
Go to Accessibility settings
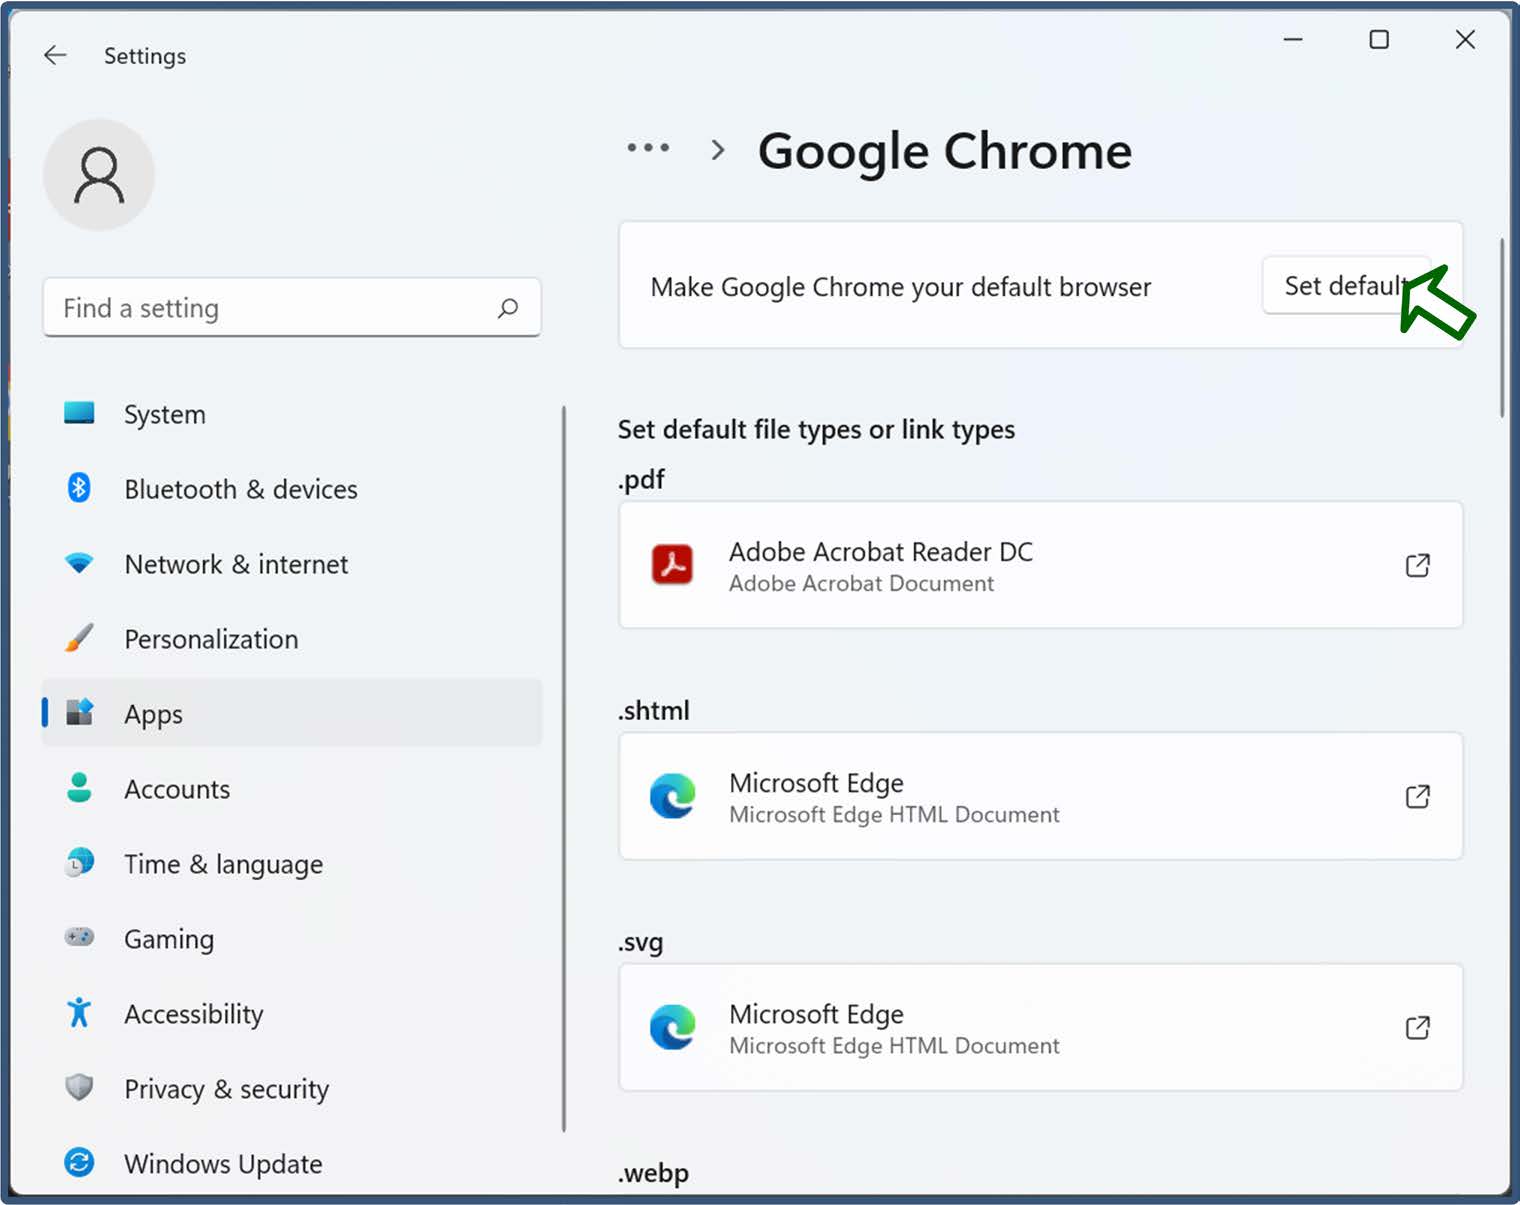click(x=292, y=1014)
